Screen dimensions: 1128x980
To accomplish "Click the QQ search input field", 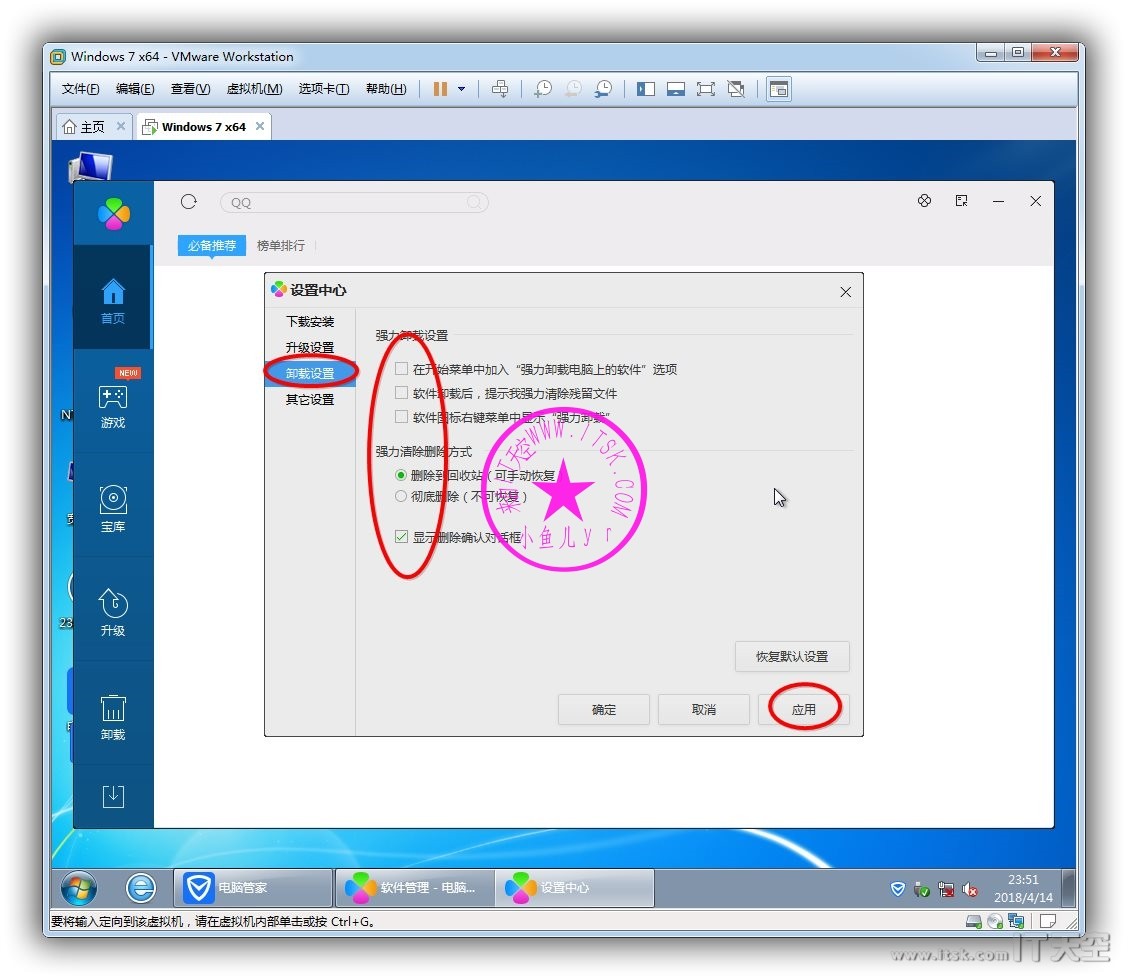I will click(345, 203).
